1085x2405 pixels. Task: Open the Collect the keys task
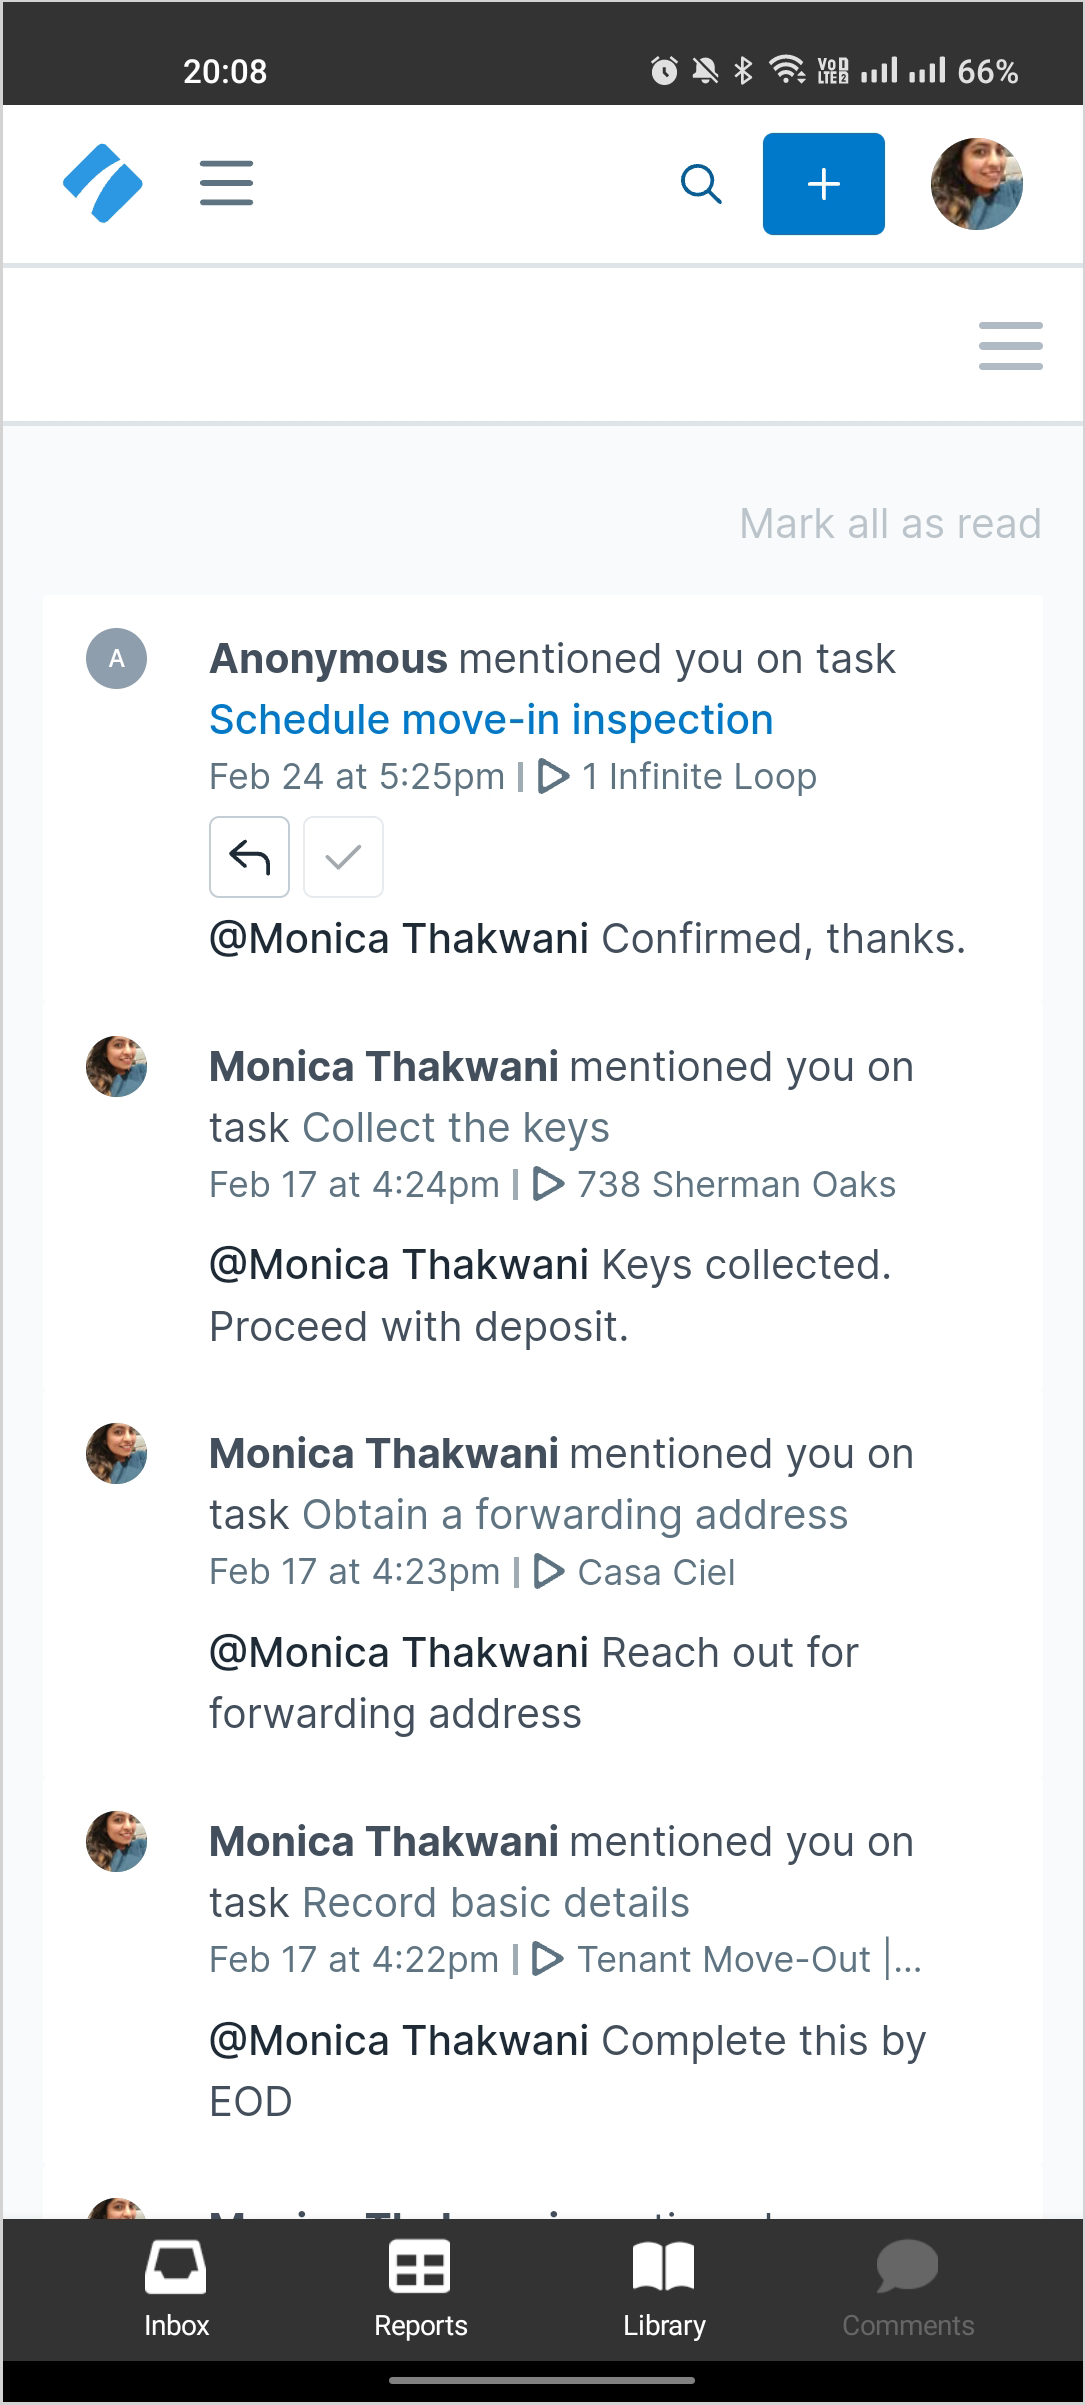pyautogui.click(x=456, y=1127)
